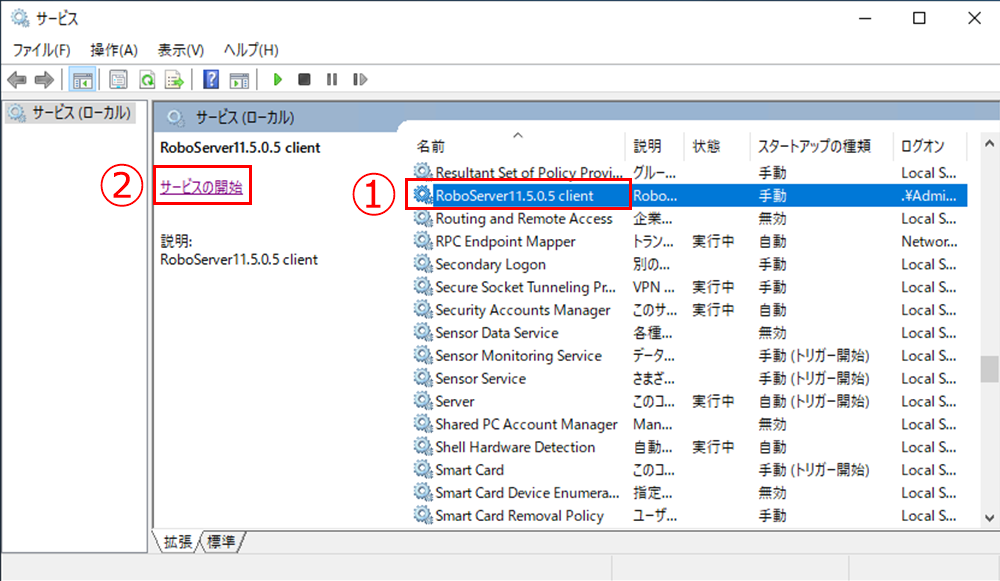
Task: Select the Smart Card service name
Action: coord(469,470)
